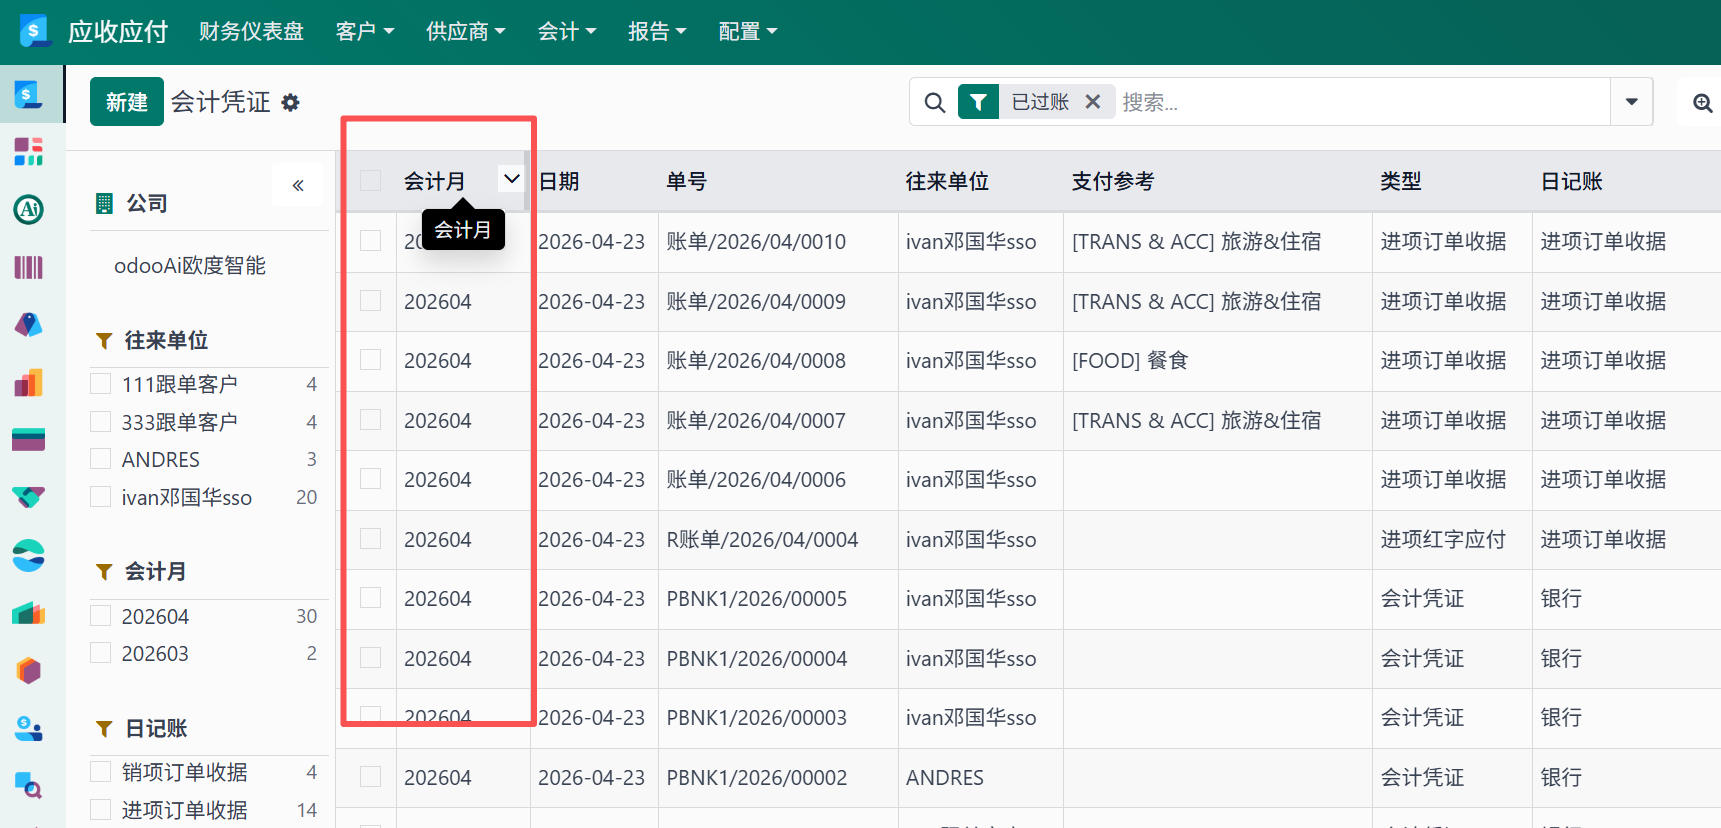Click the green filter funnel icon

[978, 102]
